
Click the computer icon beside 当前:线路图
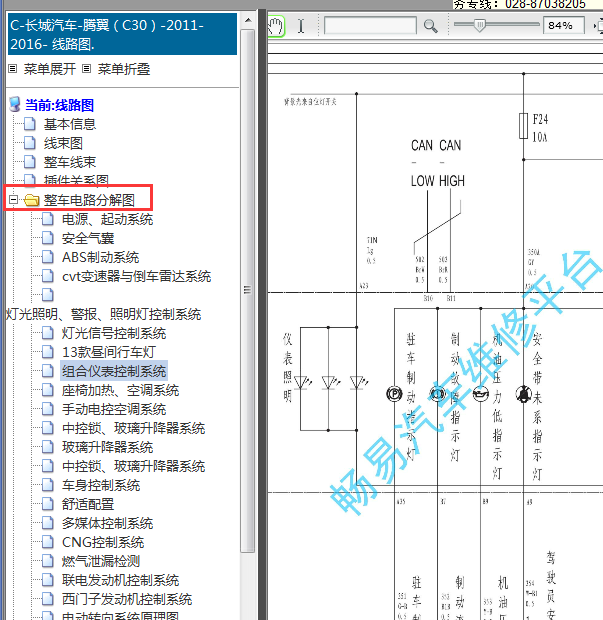15,104
